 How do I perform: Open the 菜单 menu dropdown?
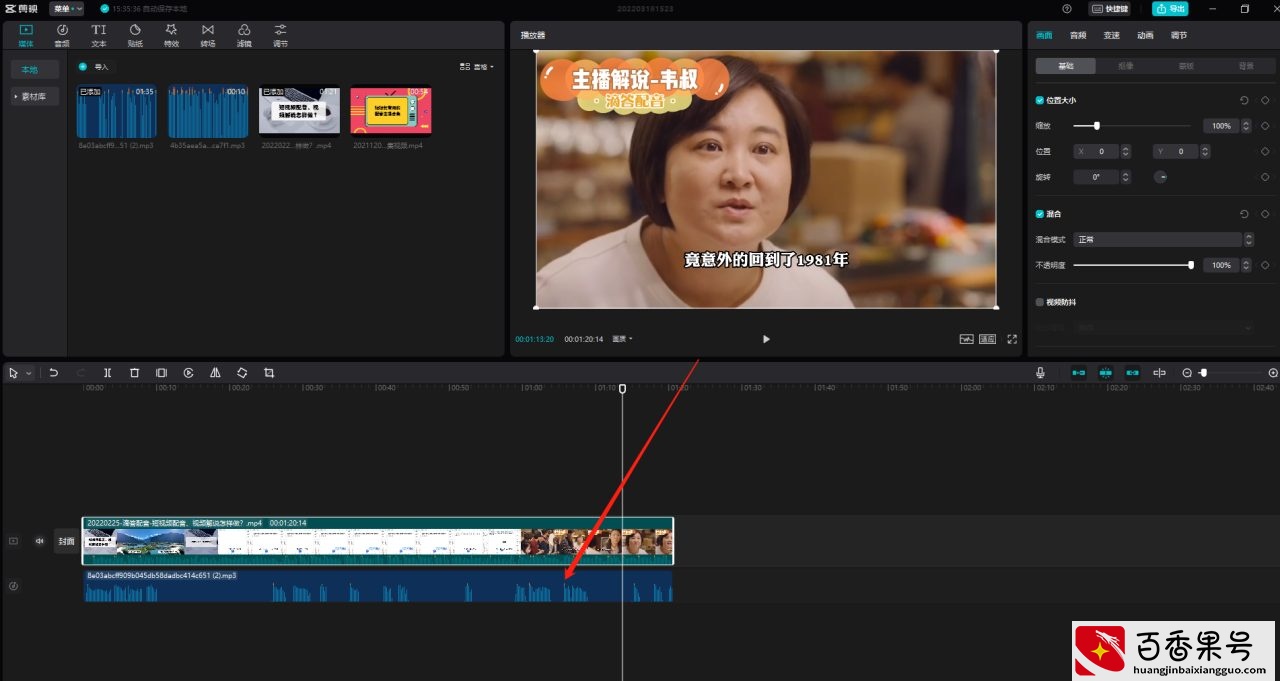click(x=66, y=8)
